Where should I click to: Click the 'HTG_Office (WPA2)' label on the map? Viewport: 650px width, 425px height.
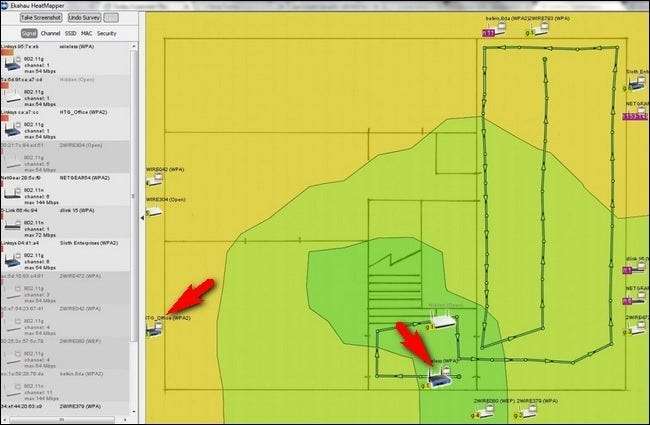168,318
